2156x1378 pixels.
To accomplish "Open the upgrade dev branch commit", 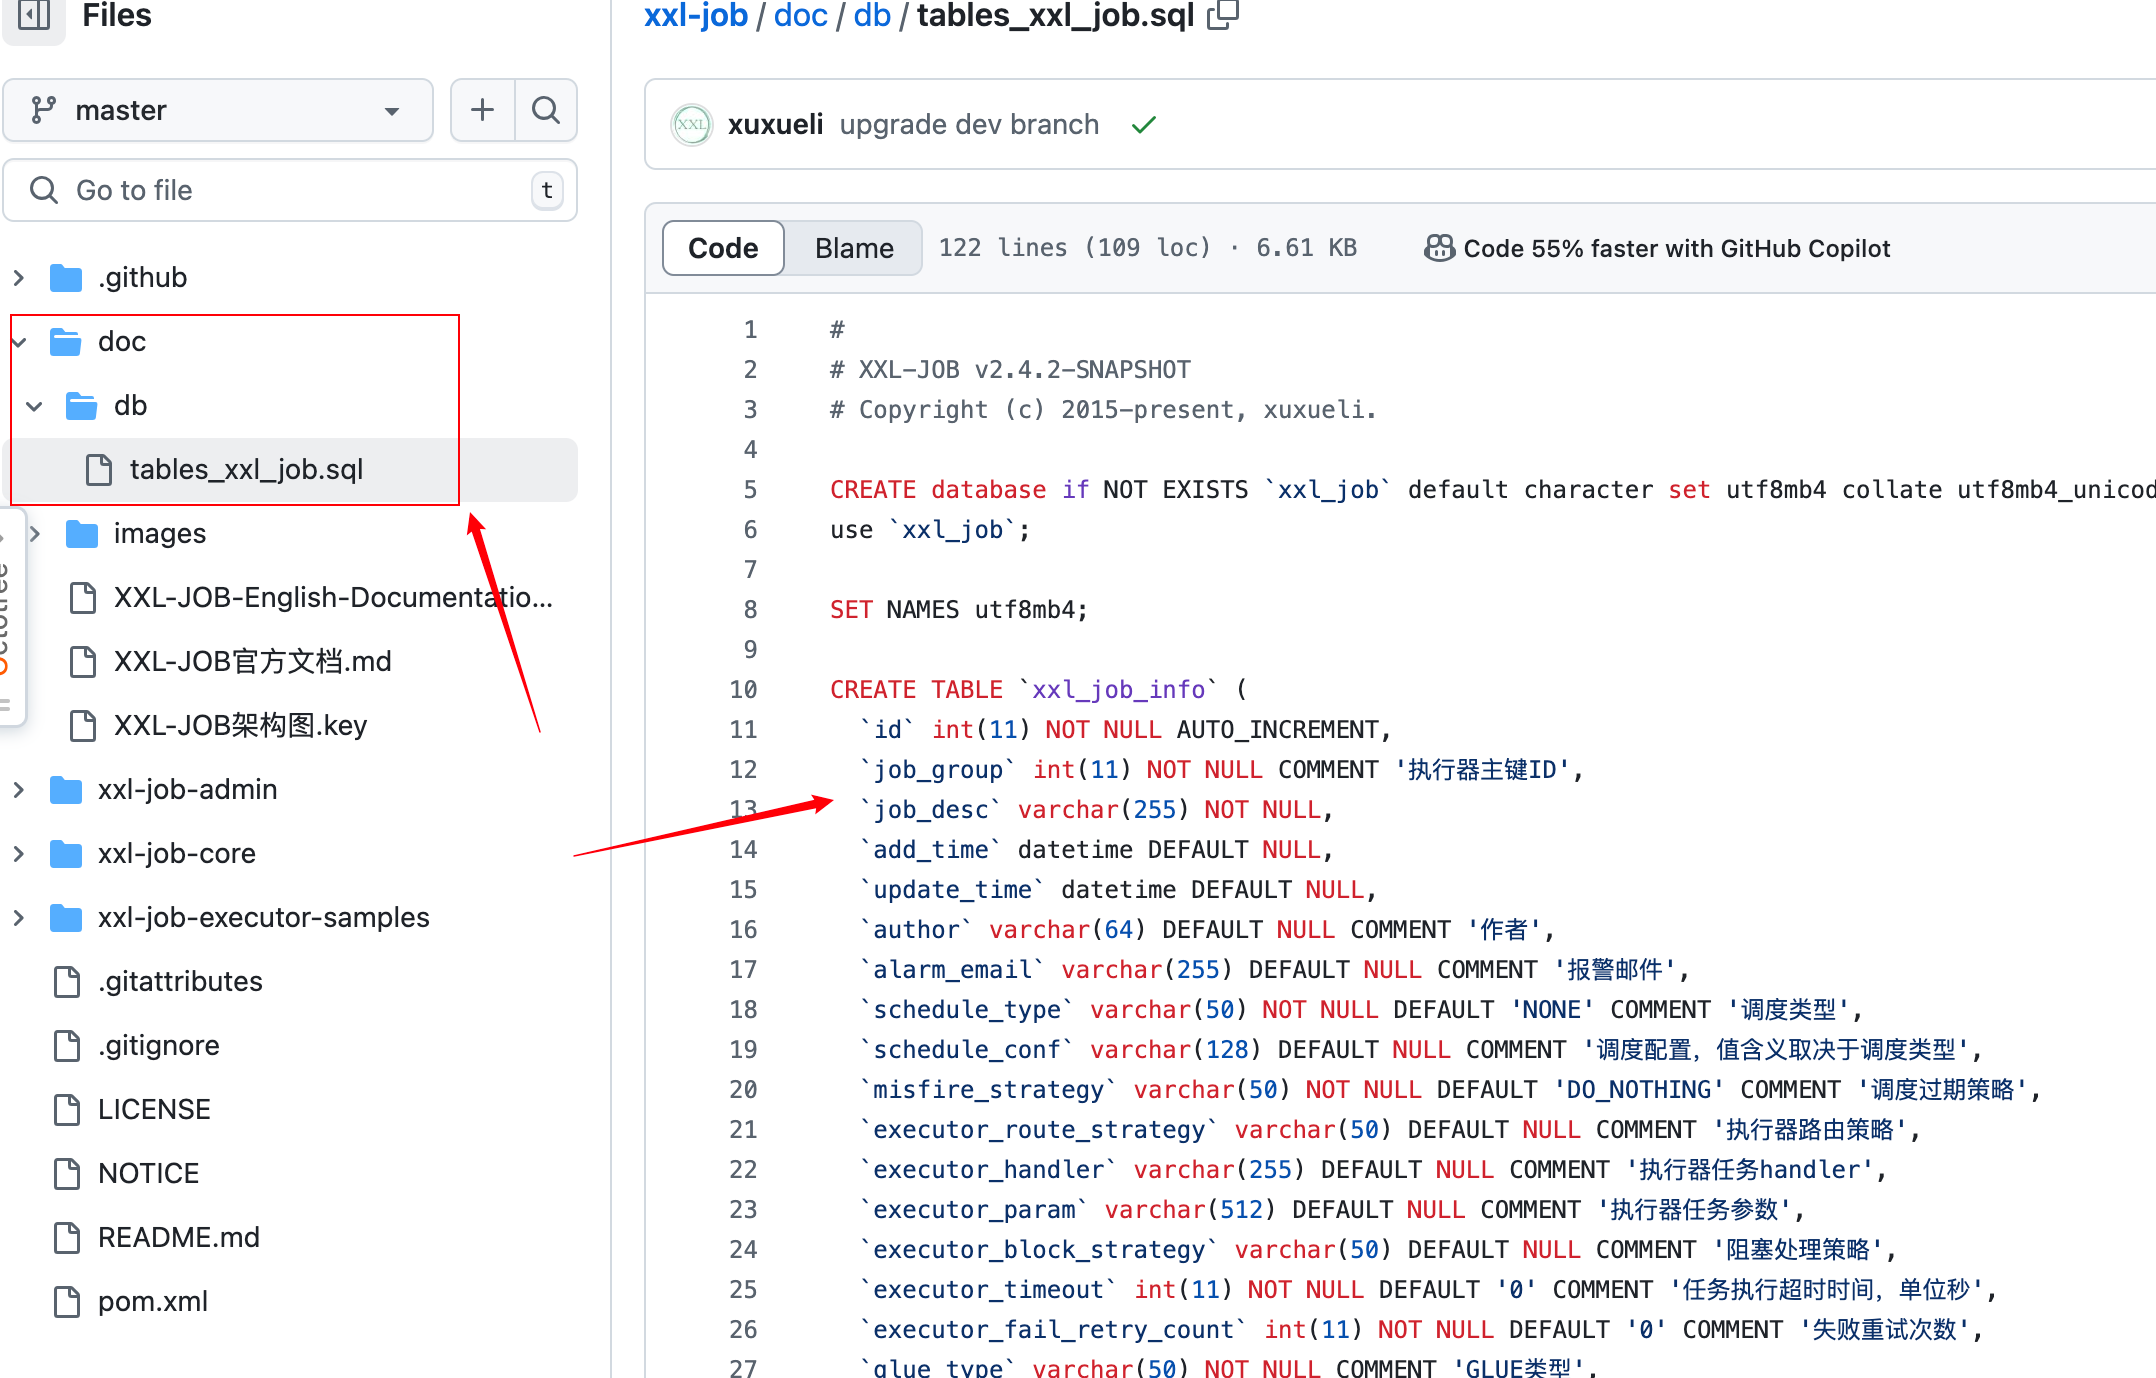I will pos(969,125).
